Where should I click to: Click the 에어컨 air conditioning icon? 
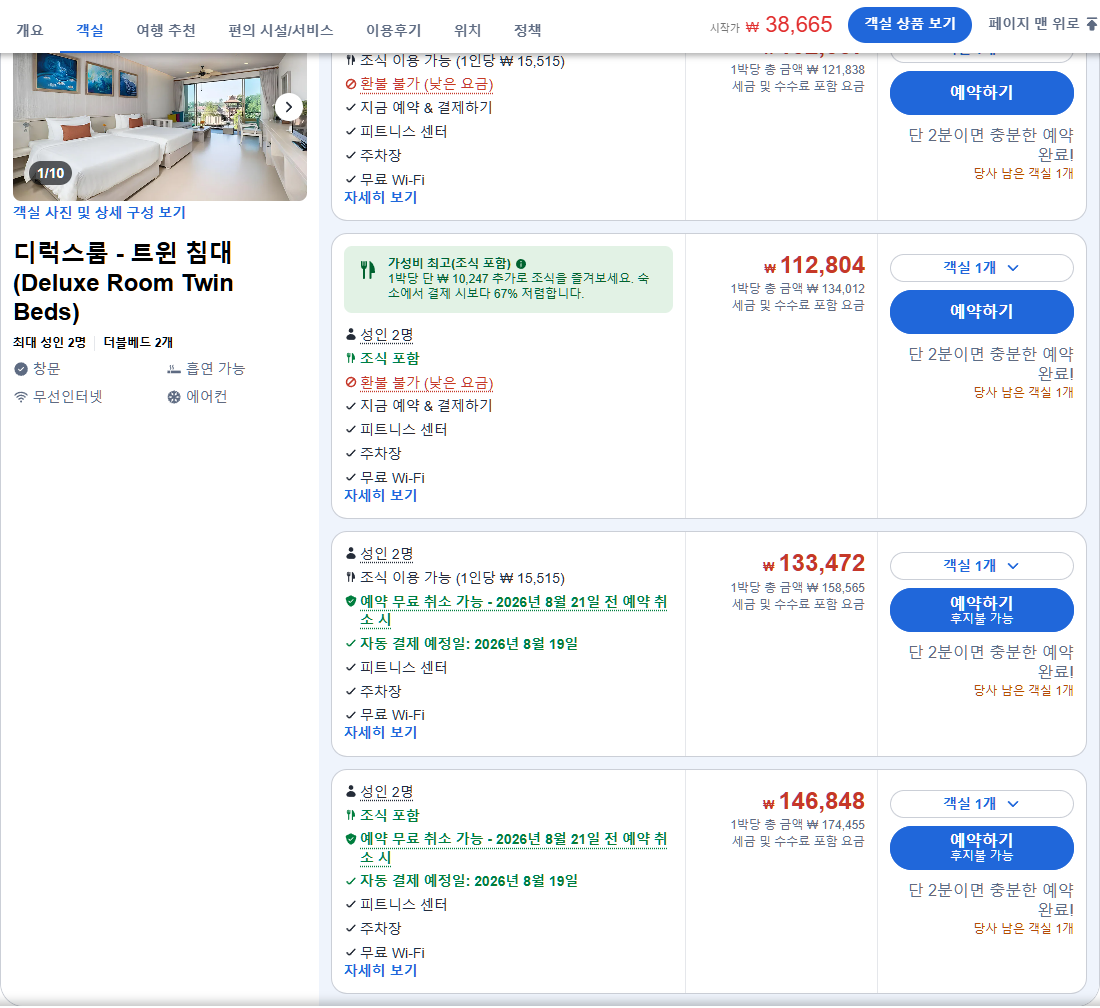pyautogui.click(x=174, y=397)
